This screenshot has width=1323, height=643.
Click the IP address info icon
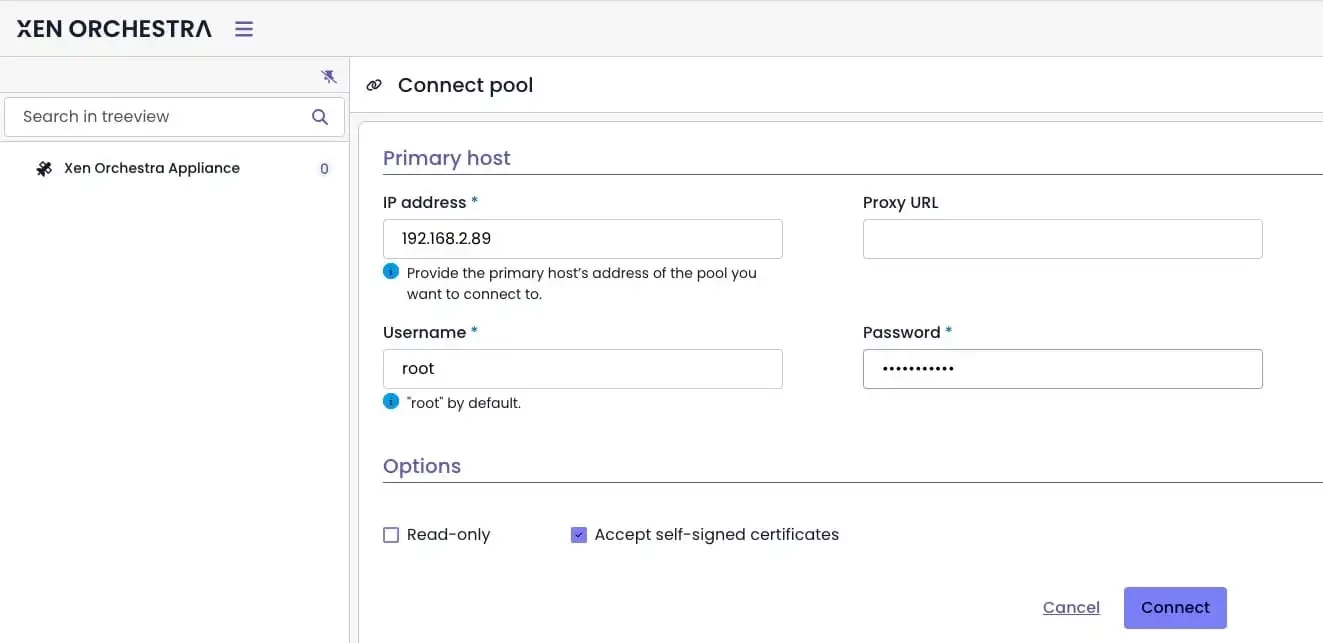tap(391, 272)
